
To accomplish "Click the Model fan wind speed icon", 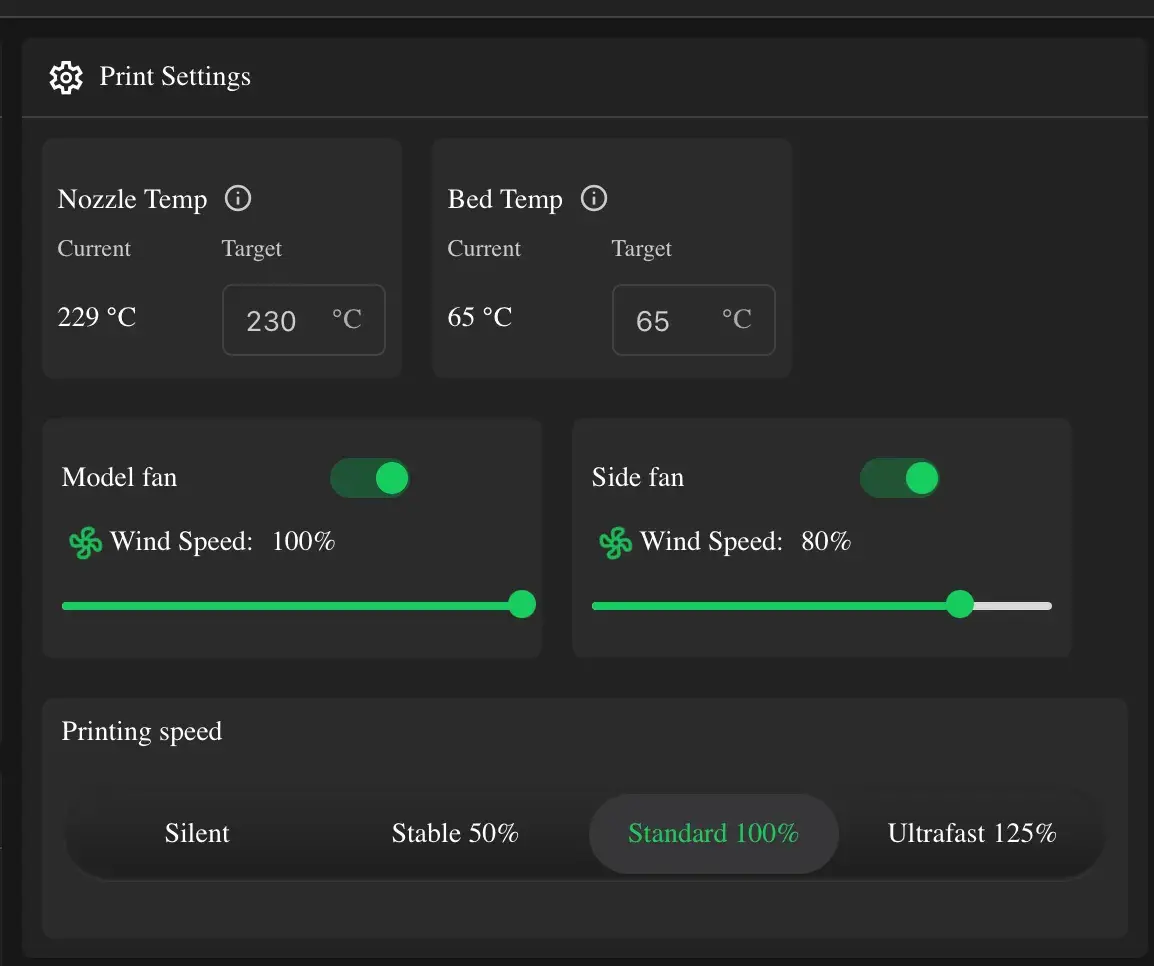I will [85, 543].
